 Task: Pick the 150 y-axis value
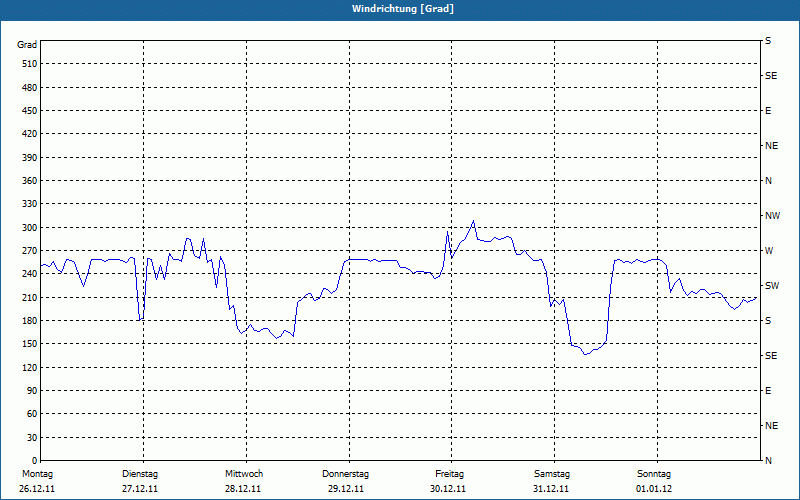click(30, 344)
